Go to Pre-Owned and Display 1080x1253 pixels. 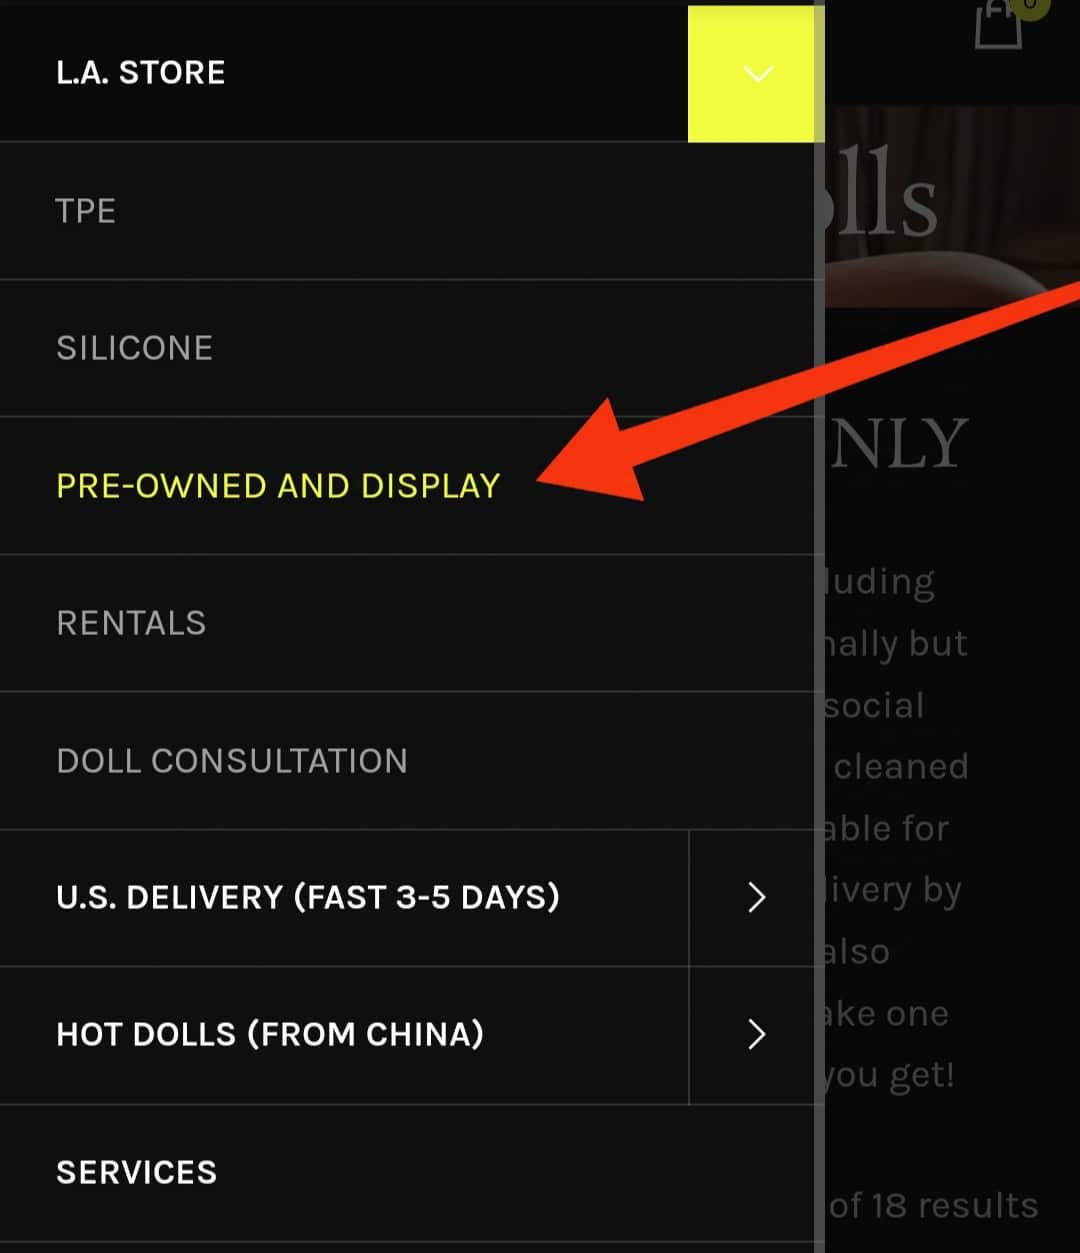(x=278, y=486)
